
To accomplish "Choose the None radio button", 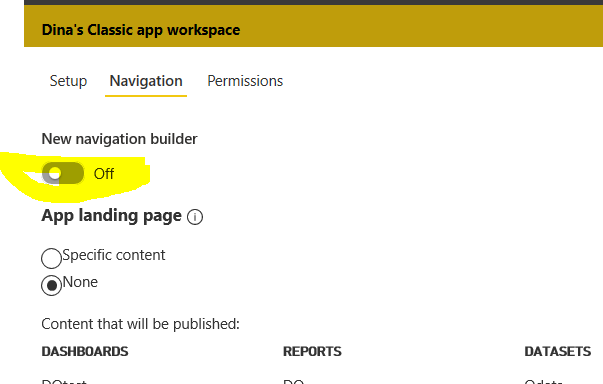I will (51, 285).
